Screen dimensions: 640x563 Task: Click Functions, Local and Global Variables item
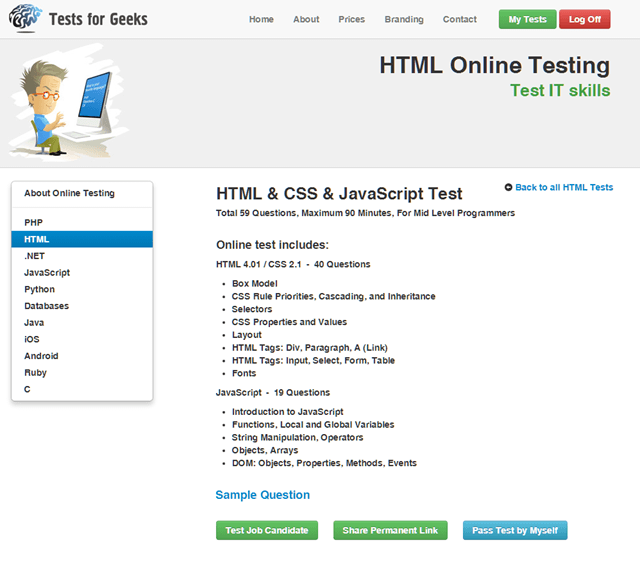313,425
